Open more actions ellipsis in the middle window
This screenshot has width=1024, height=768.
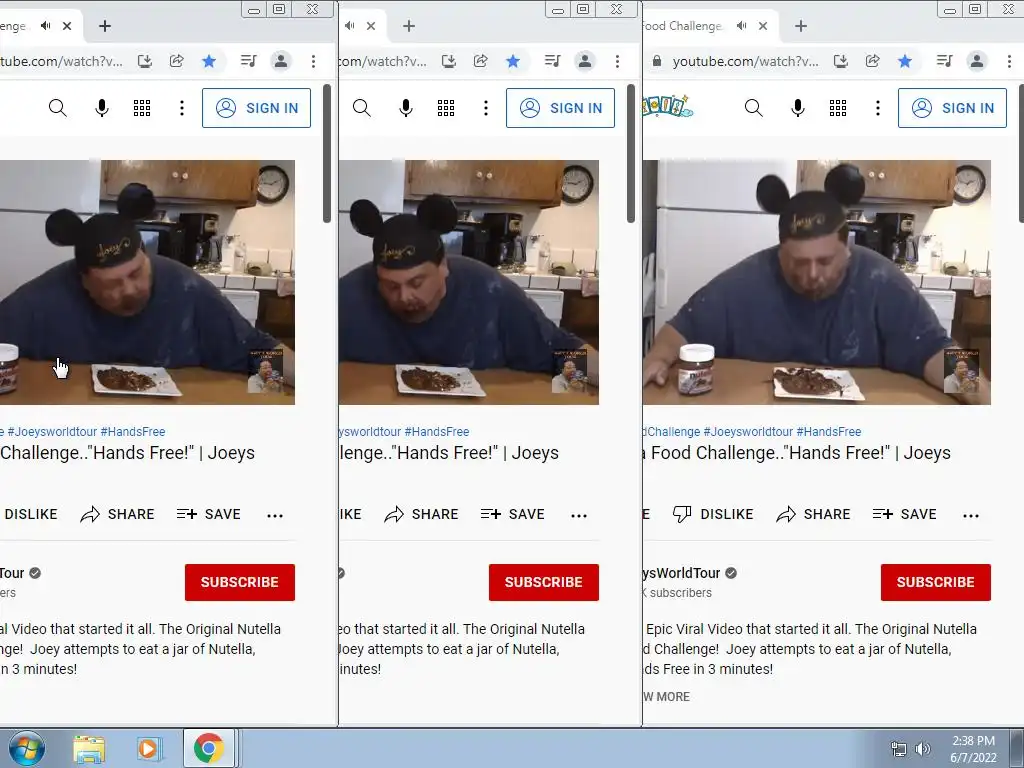click(x=579, y=516)
